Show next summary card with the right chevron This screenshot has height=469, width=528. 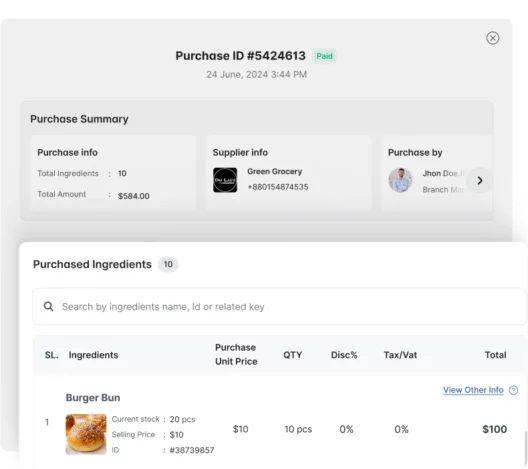coord(480,181)
